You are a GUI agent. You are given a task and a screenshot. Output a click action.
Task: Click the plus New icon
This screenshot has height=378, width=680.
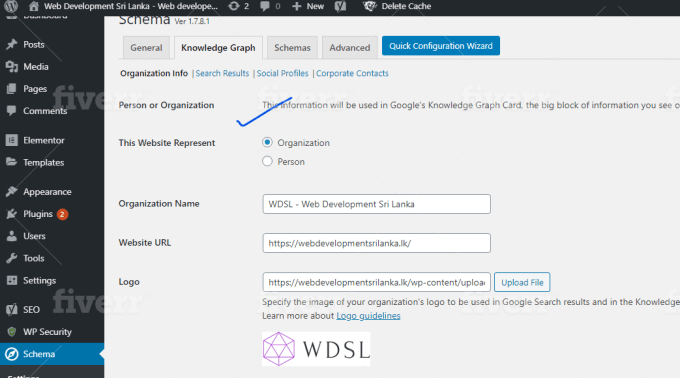coord(297,6)
